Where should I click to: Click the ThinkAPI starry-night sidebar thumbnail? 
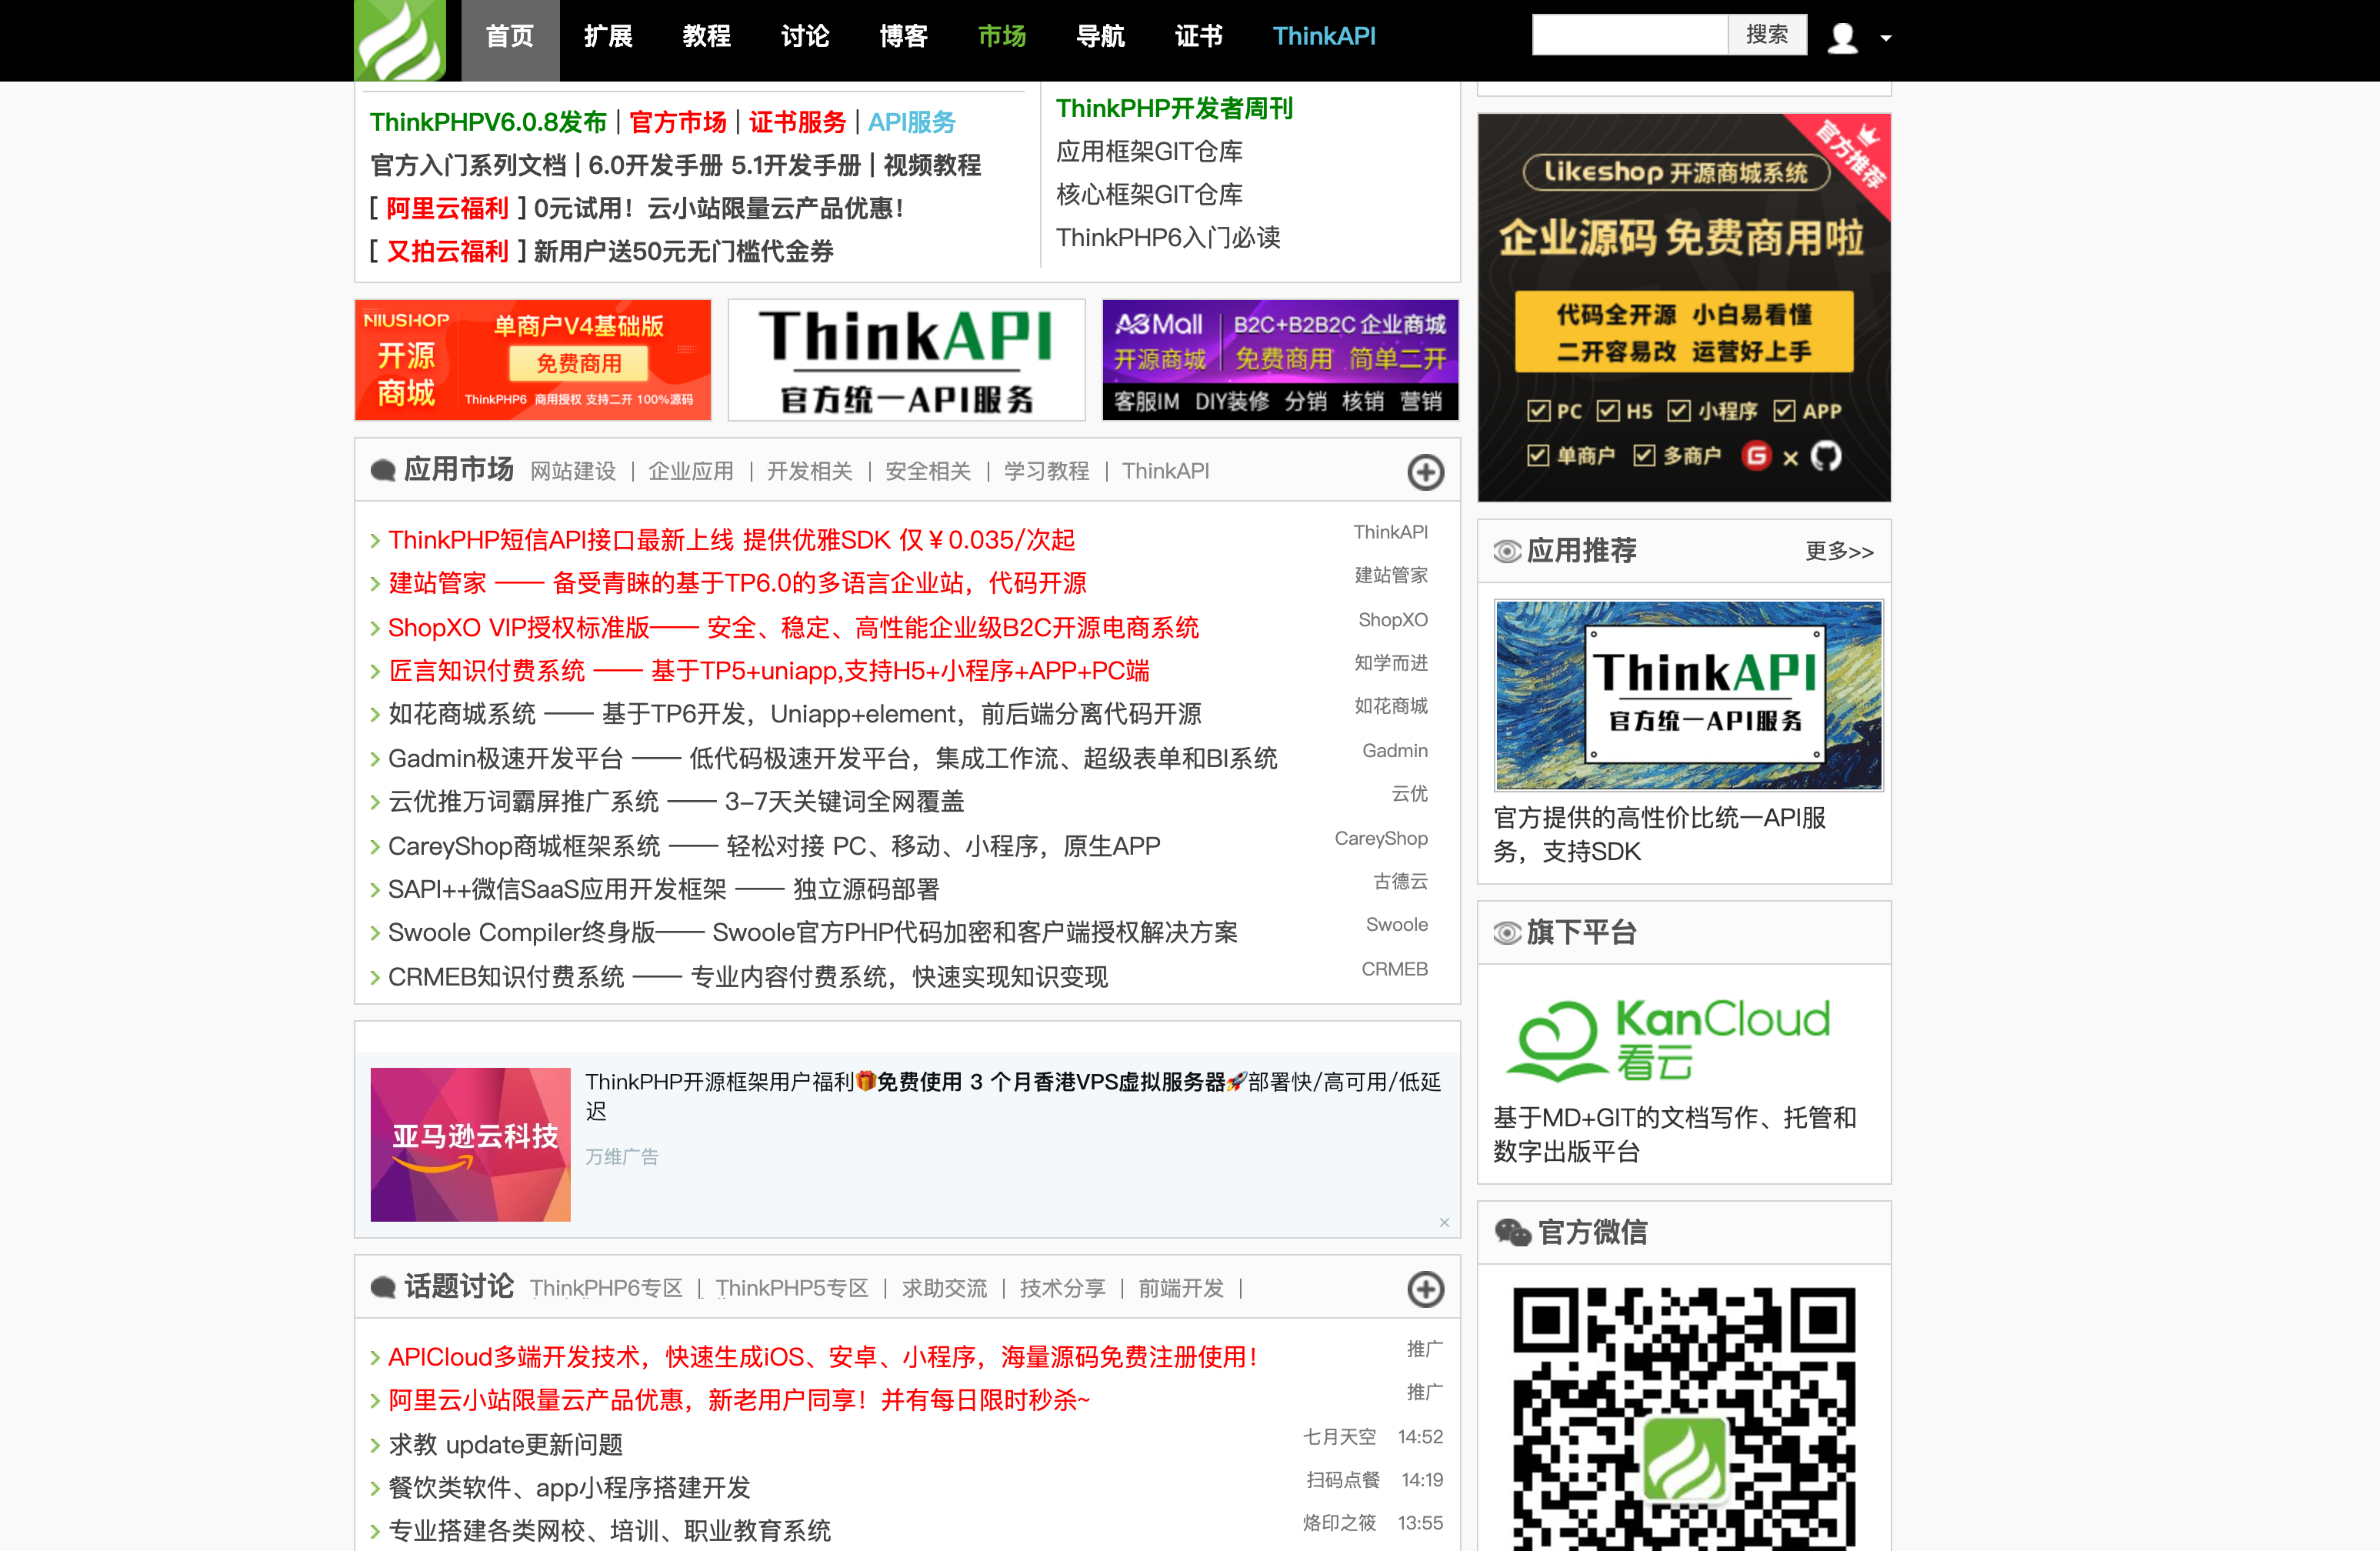click(x=1688, y=695)
